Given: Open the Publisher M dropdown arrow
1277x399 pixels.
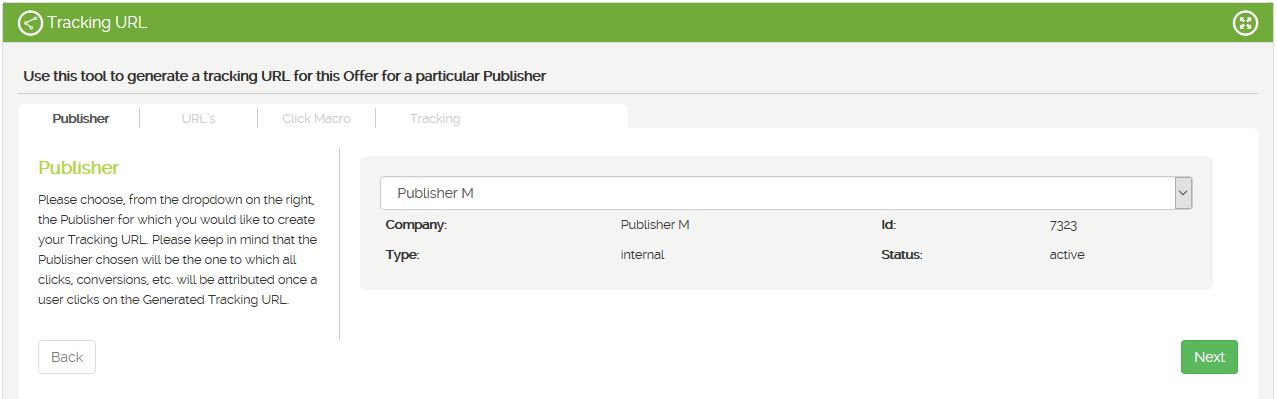Looking at the screenshot, I should pos(1183,193).
